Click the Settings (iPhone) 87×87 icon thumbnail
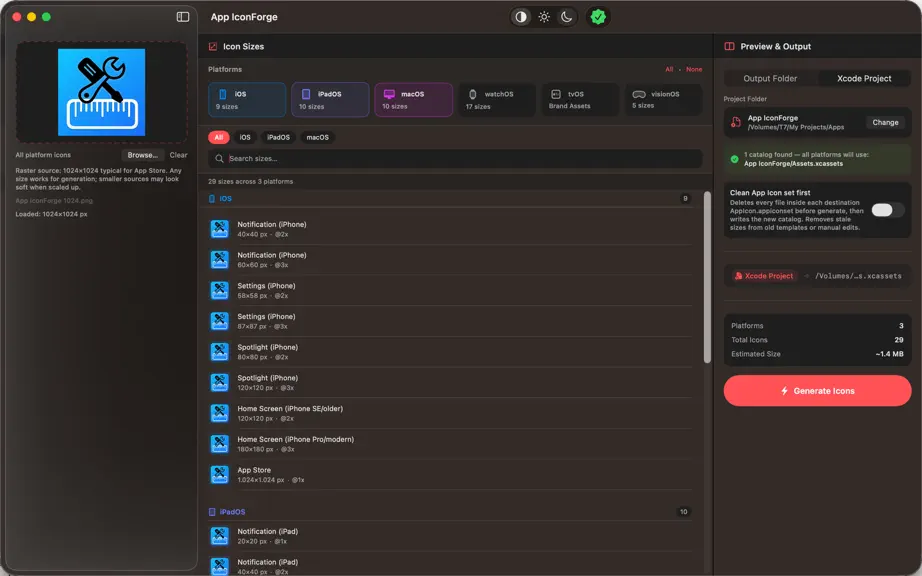Viewport: 922px width, 576px height. (x=220, y=321)
